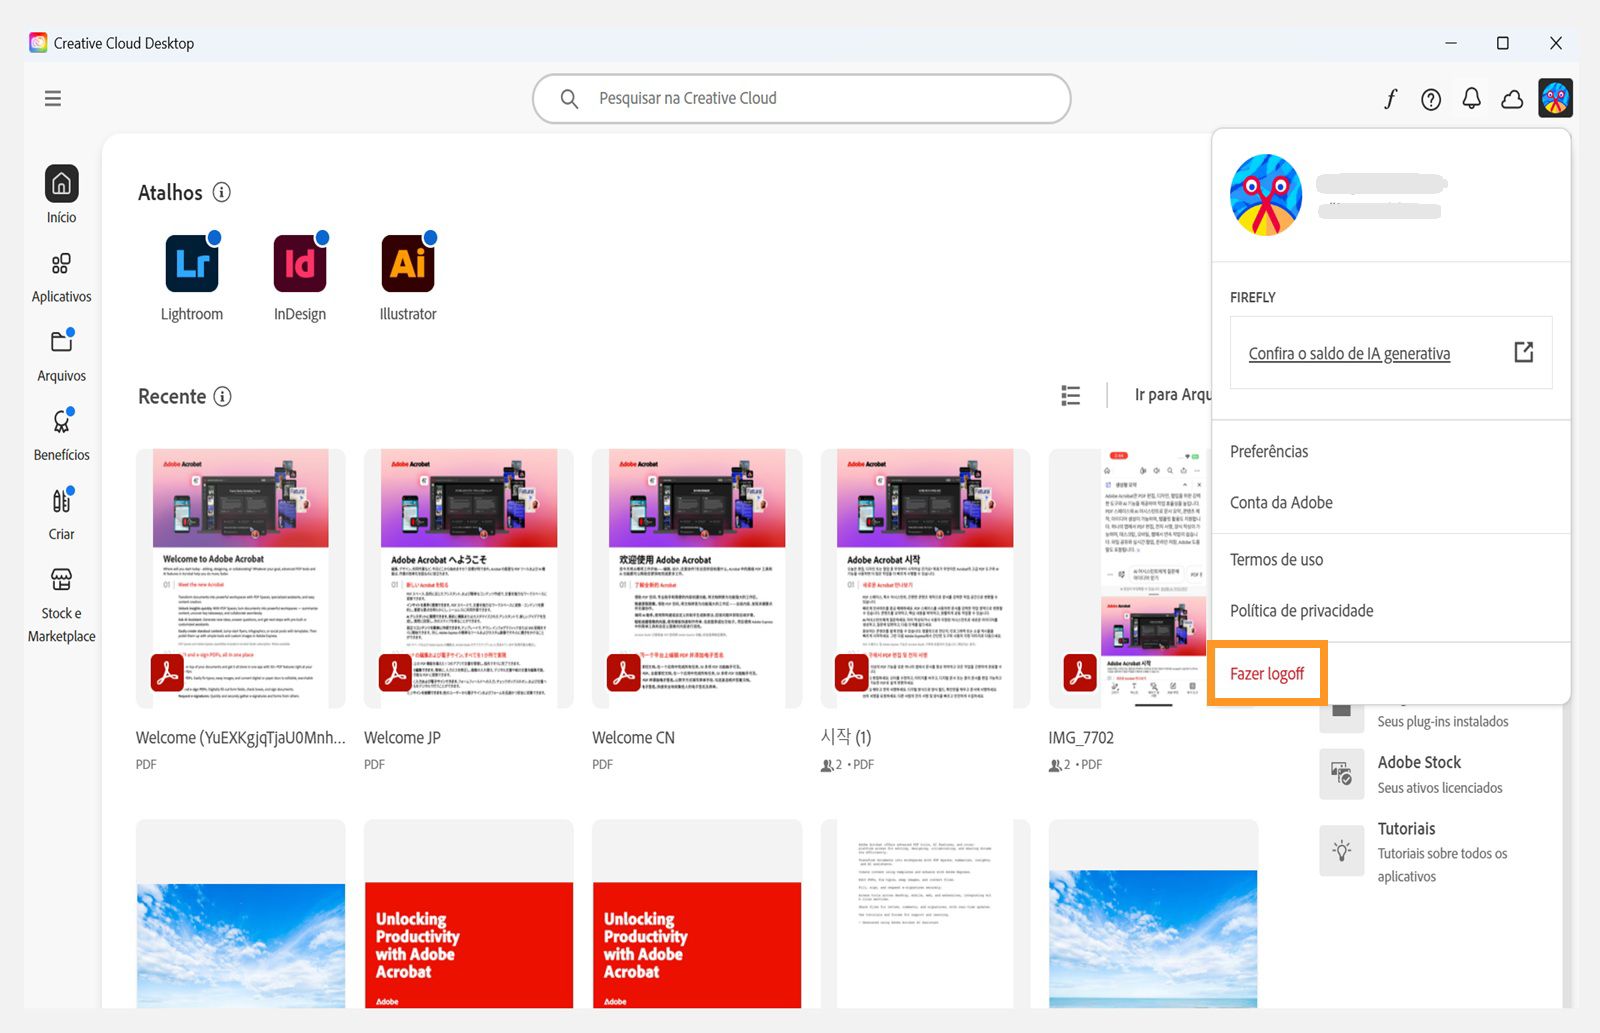1600x1033 pixels.
Task: Open Confira o saldo de IA generativa link
Action: point(1349,353)
